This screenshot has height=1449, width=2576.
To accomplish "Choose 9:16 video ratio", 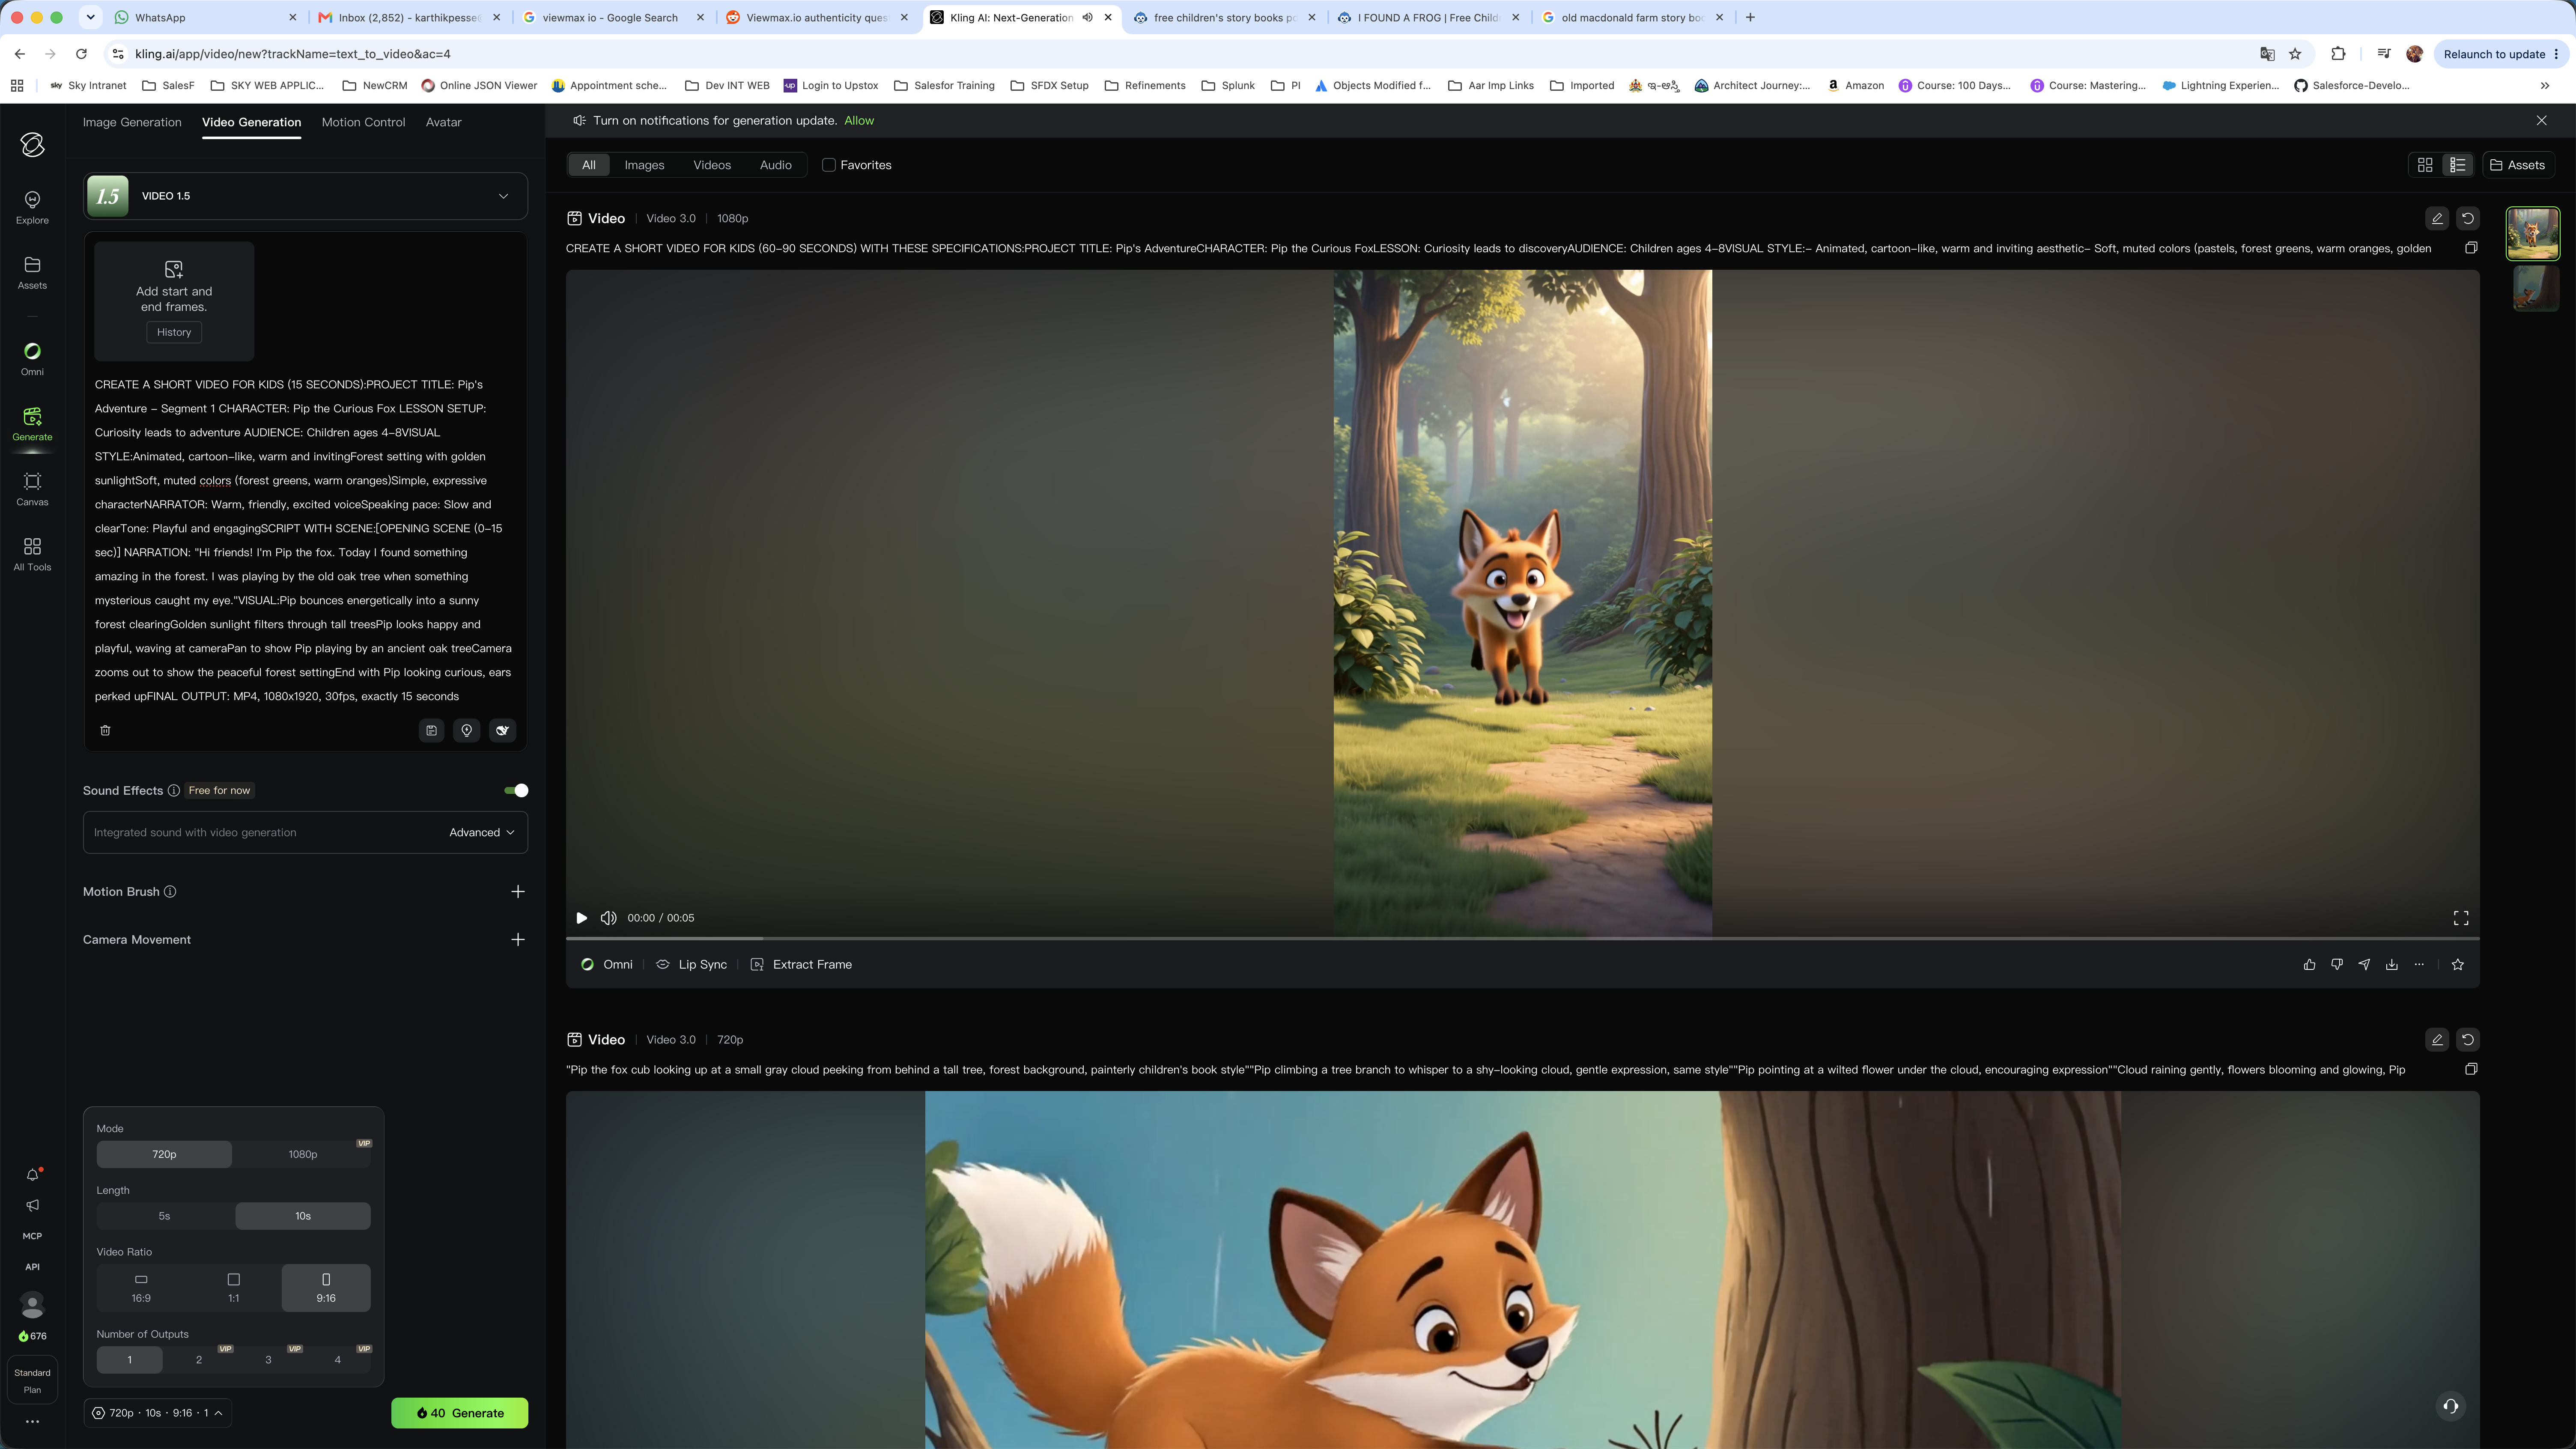I will coord(326,1288).
